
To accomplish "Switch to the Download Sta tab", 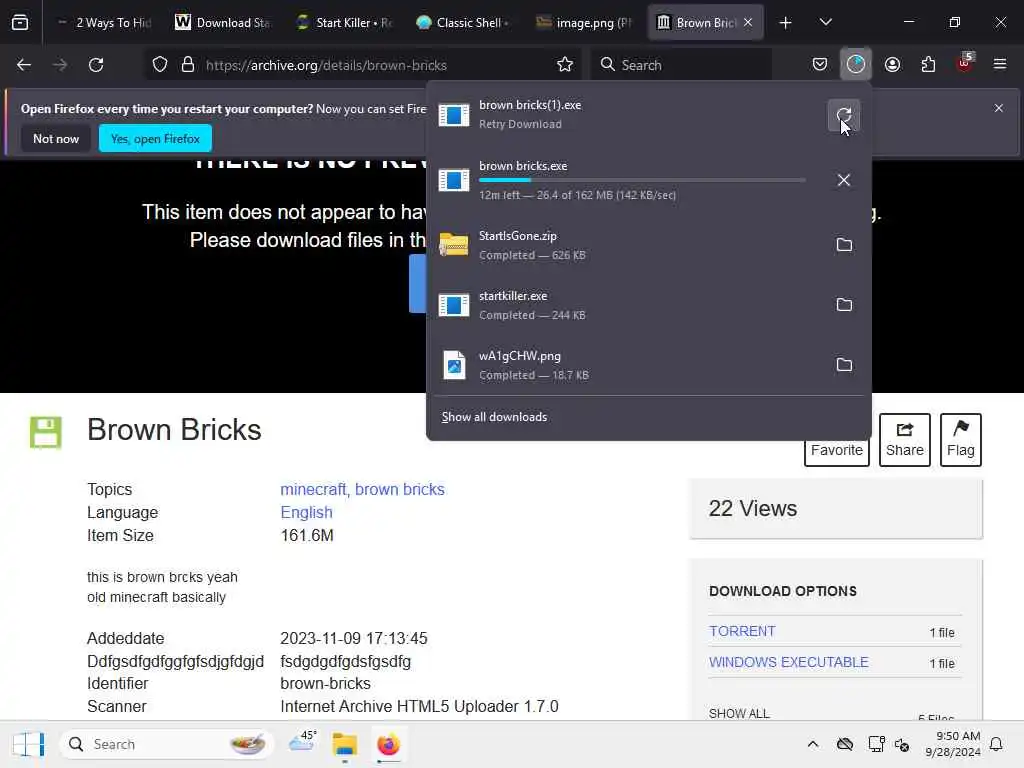I will click(x=223, y=23).
